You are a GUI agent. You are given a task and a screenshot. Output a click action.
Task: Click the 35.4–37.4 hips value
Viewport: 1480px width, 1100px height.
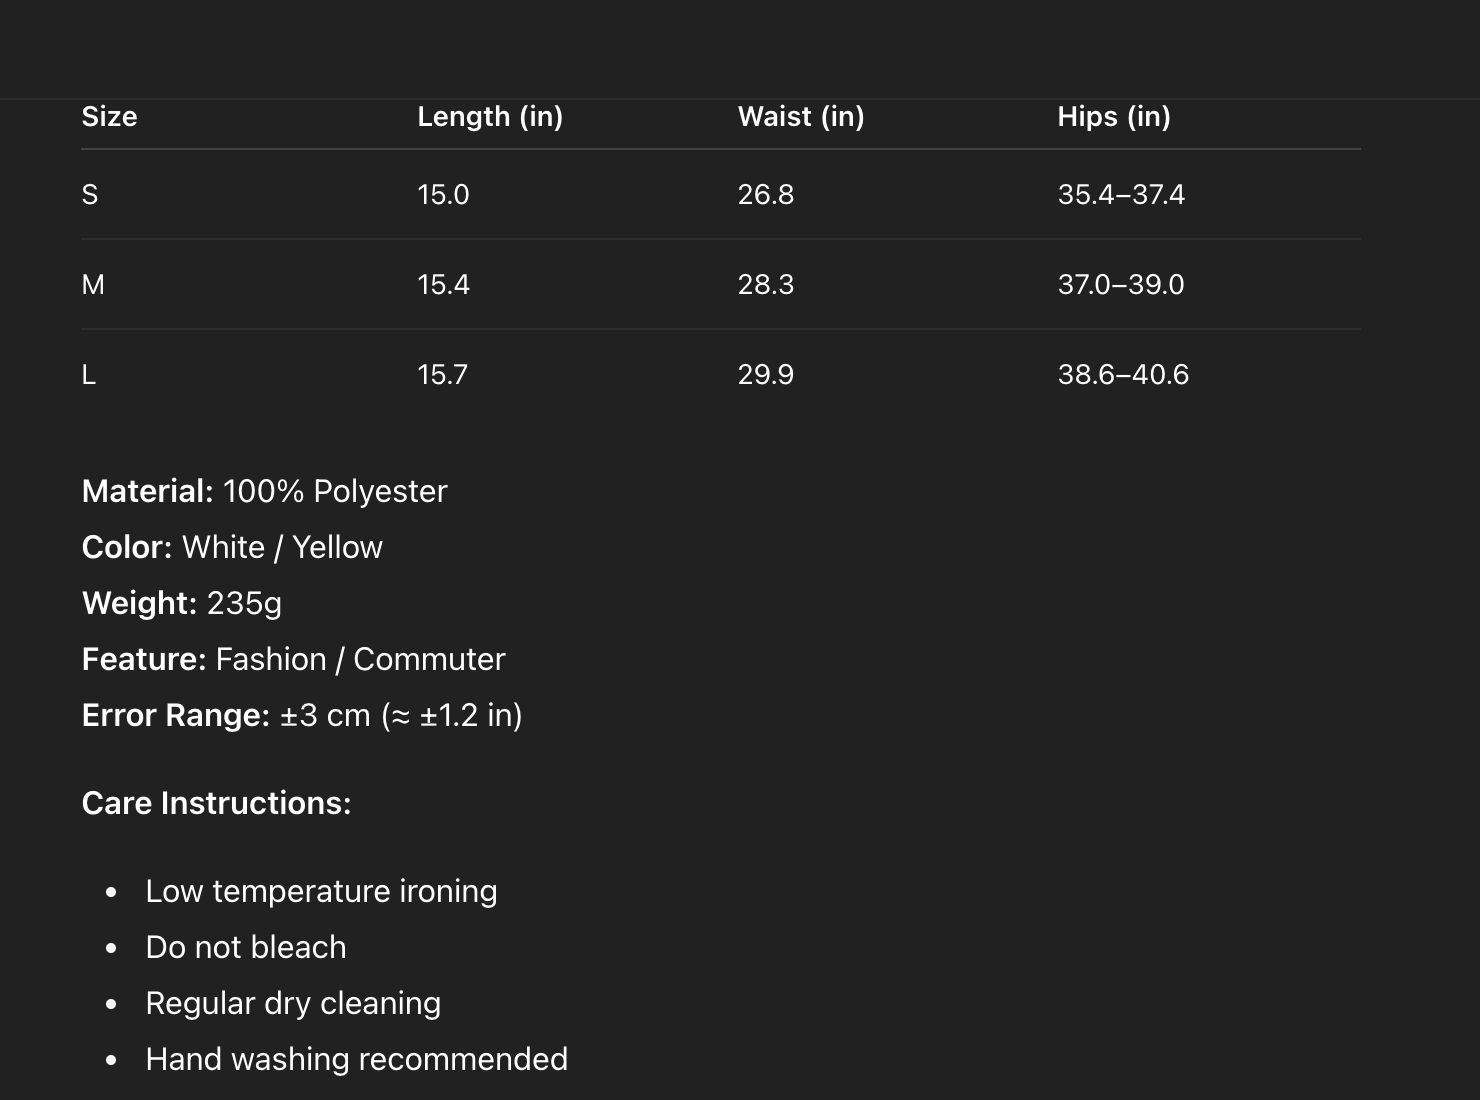[x=1121, y=195]
